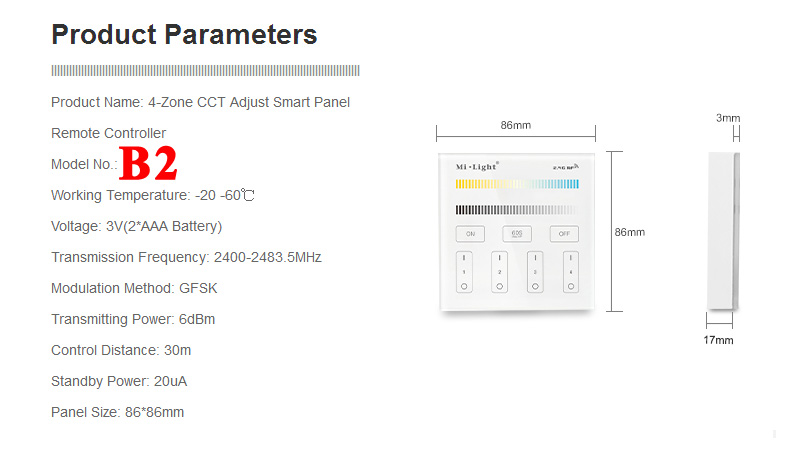Turn on zone 3 with the I mark
Screen dimensions: 800x453
(x=535, y=258)
